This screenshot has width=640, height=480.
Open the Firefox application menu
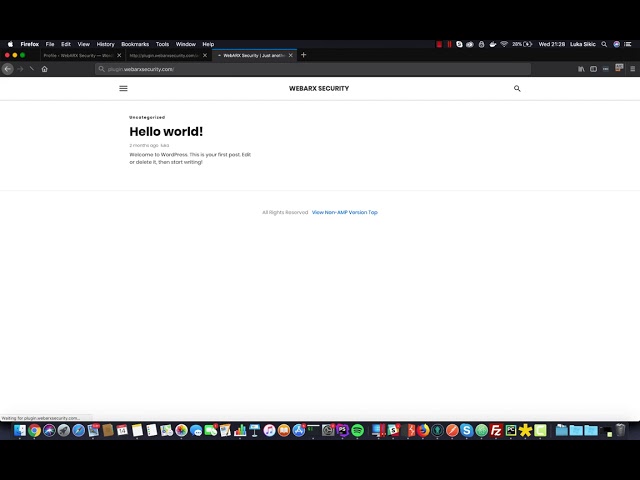click(x=632, y=69)
